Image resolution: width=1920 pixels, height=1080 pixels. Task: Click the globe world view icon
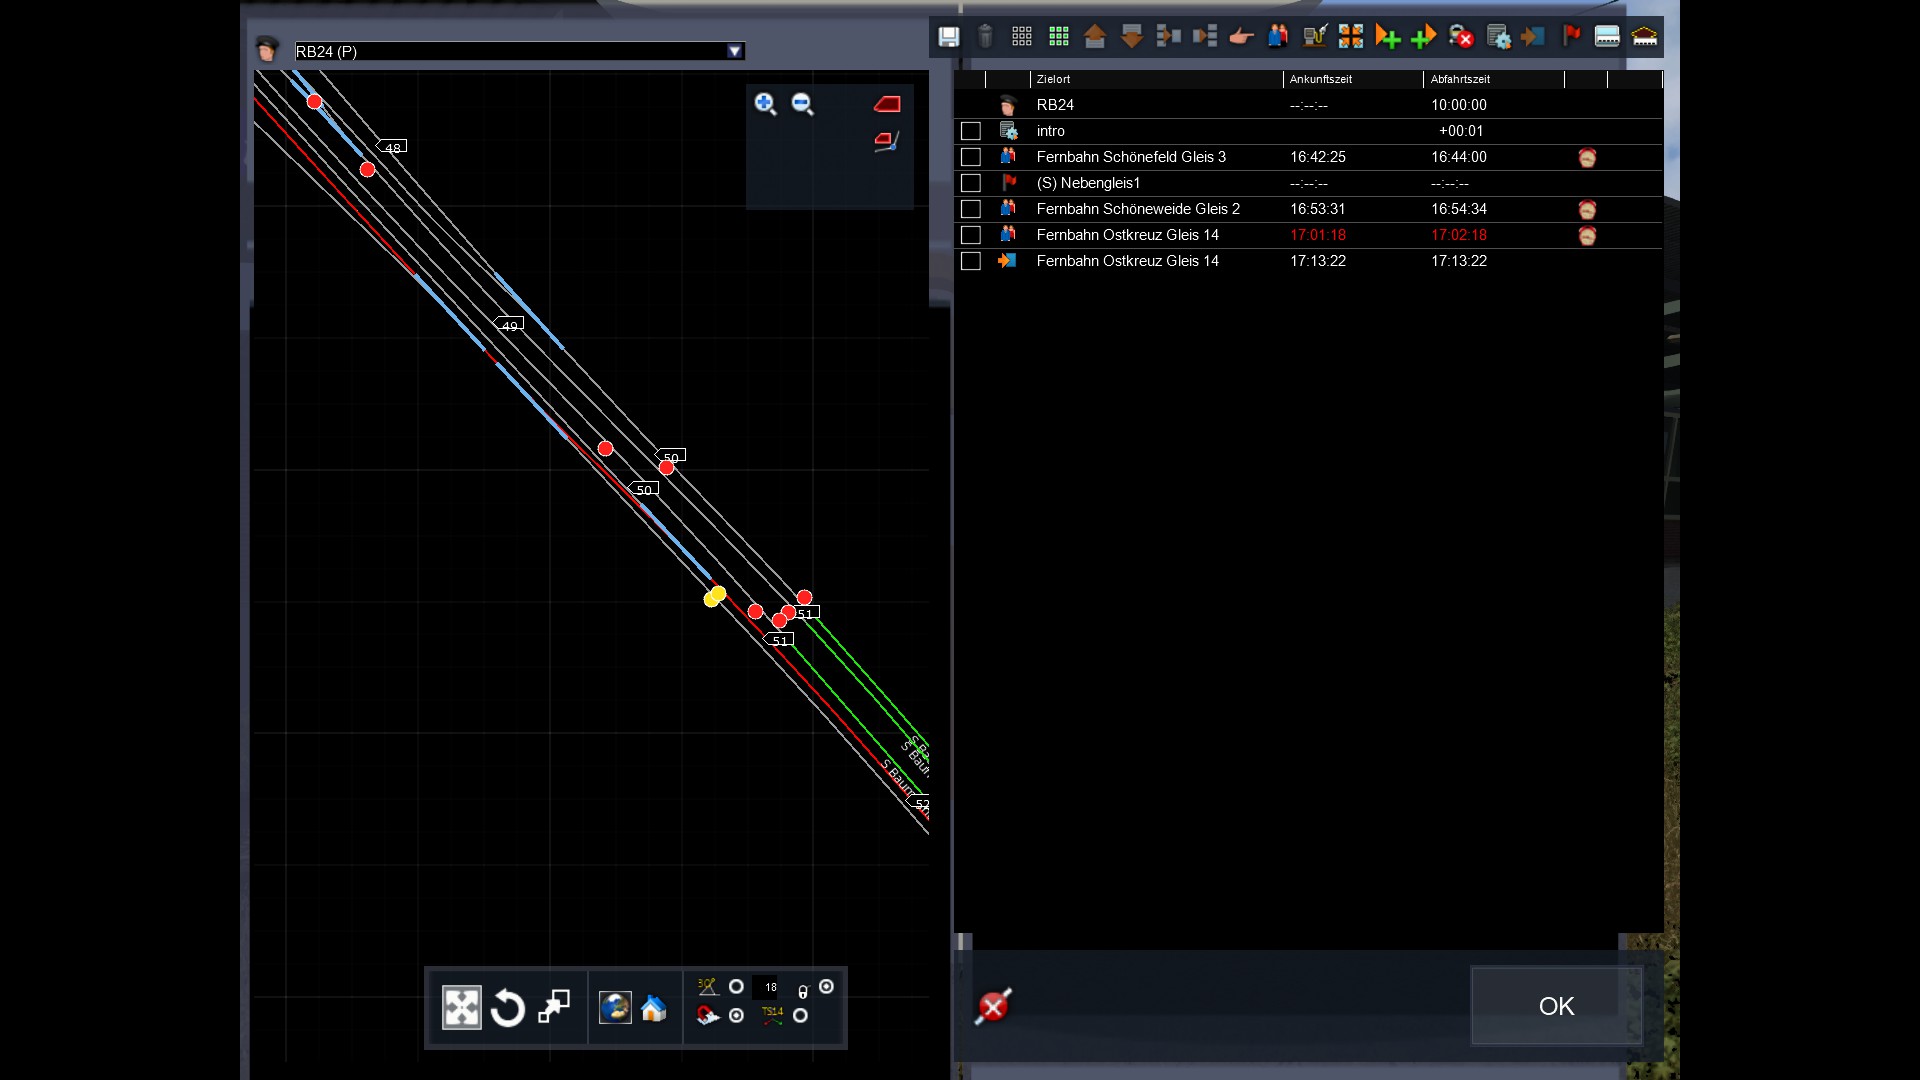(614, 1007)
